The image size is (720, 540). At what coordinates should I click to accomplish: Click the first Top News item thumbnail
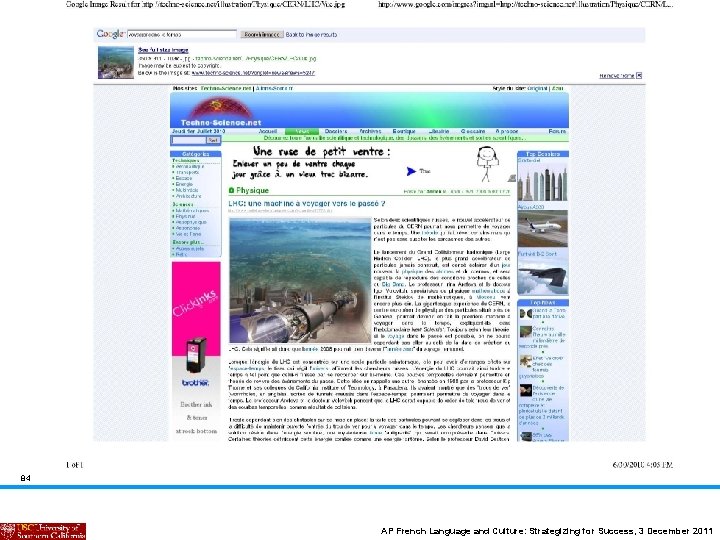(526, 314)
